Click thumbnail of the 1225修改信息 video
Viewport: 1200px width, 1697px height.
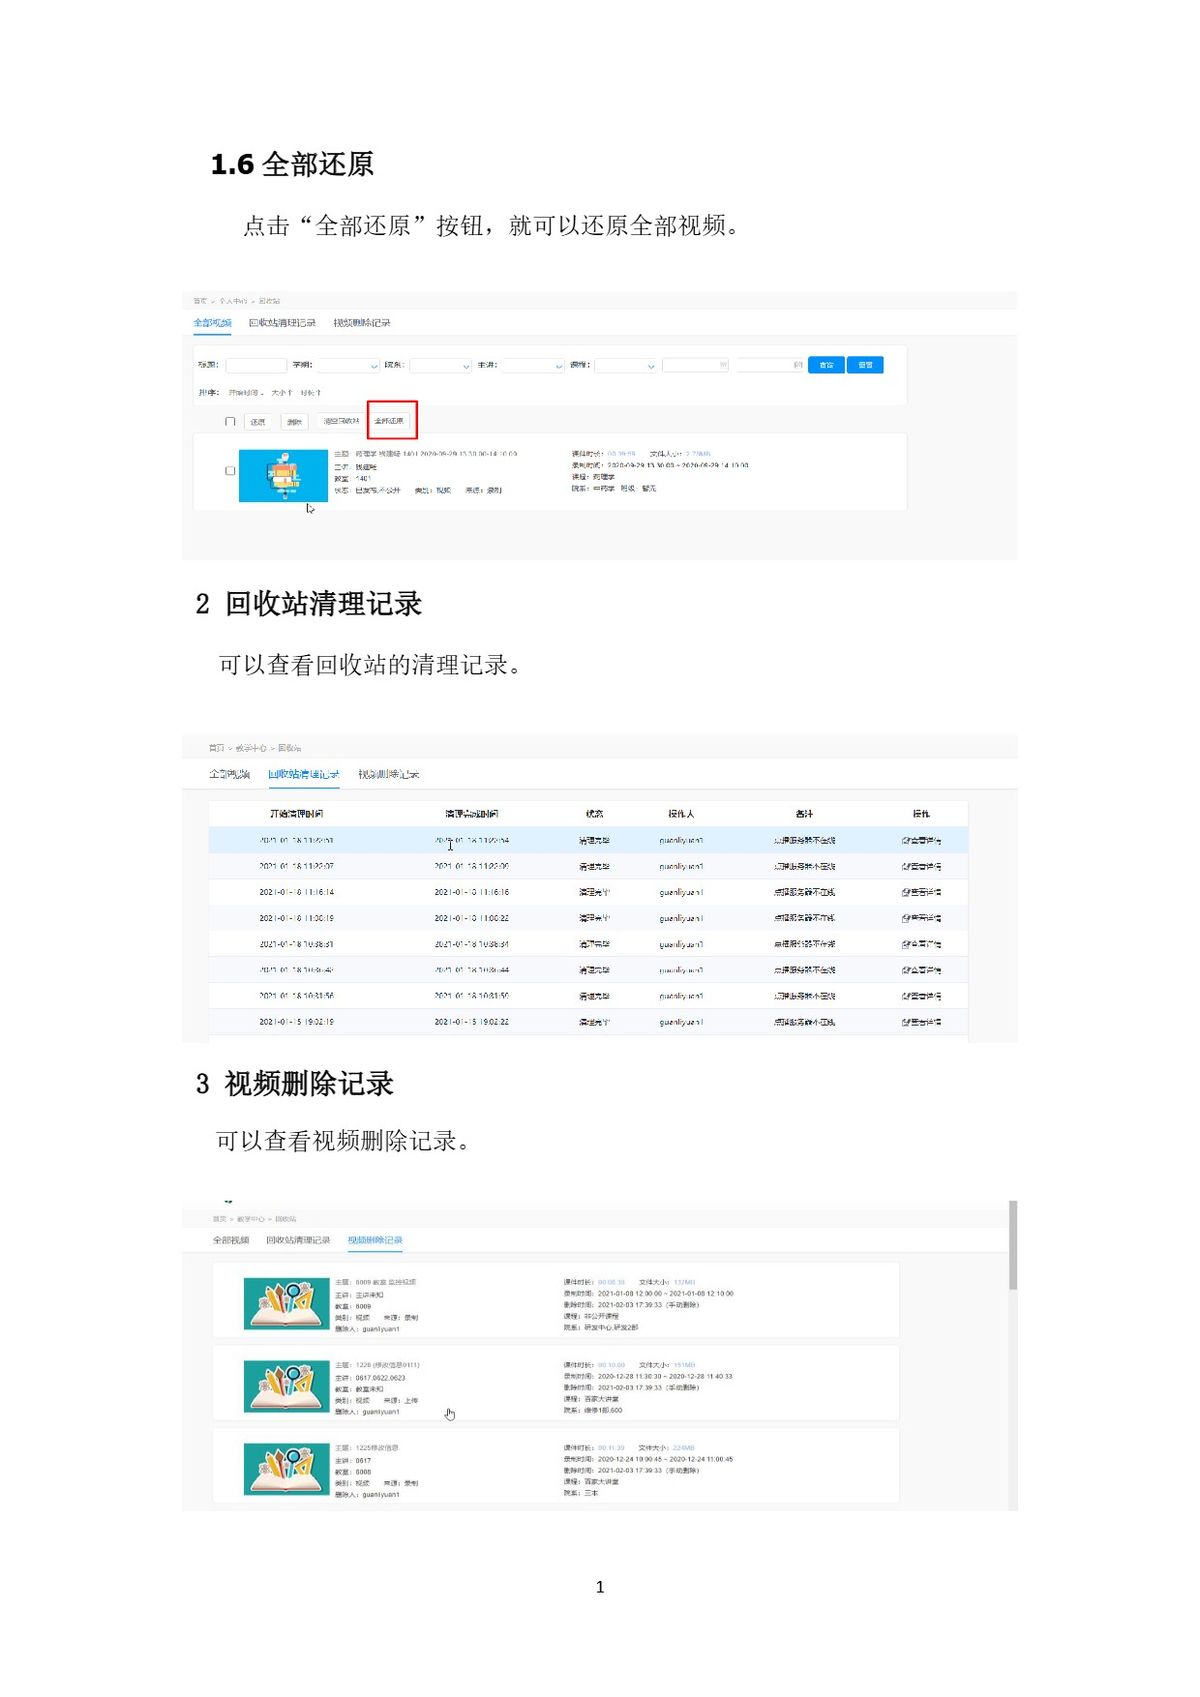point(286,1469)
